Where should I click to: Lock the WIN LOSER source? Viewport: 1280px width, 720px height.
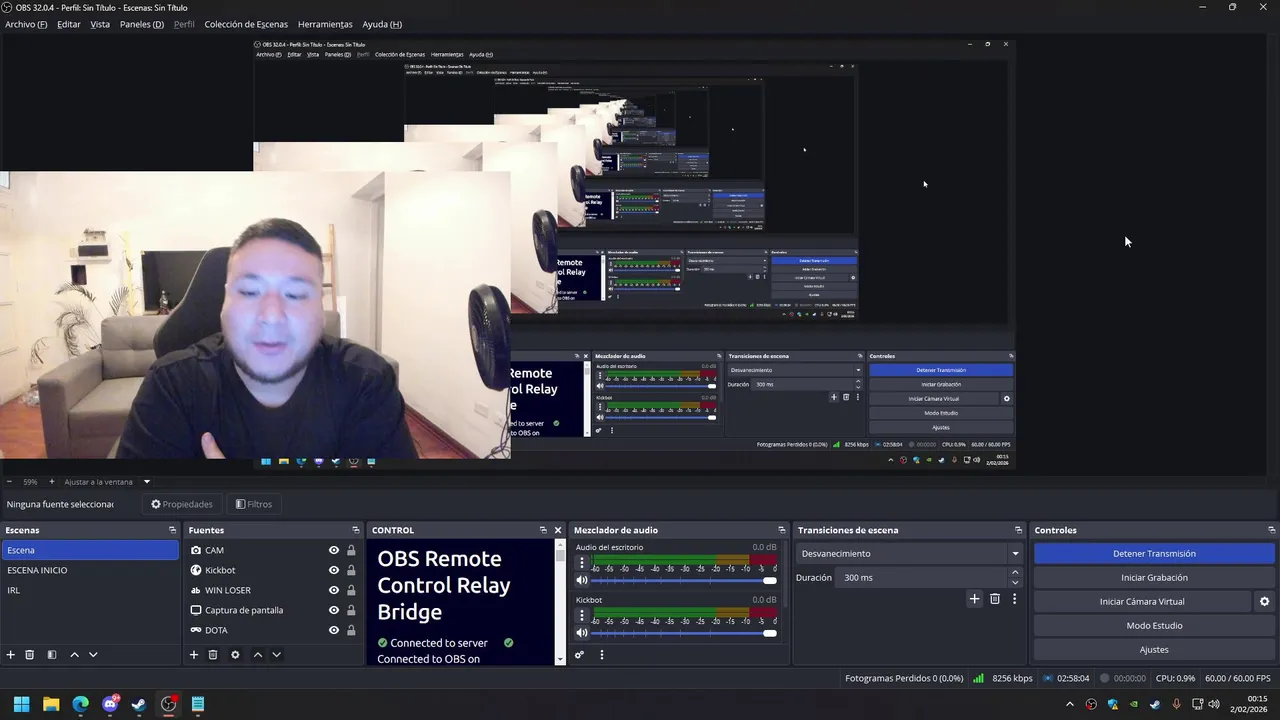point(351,590)
